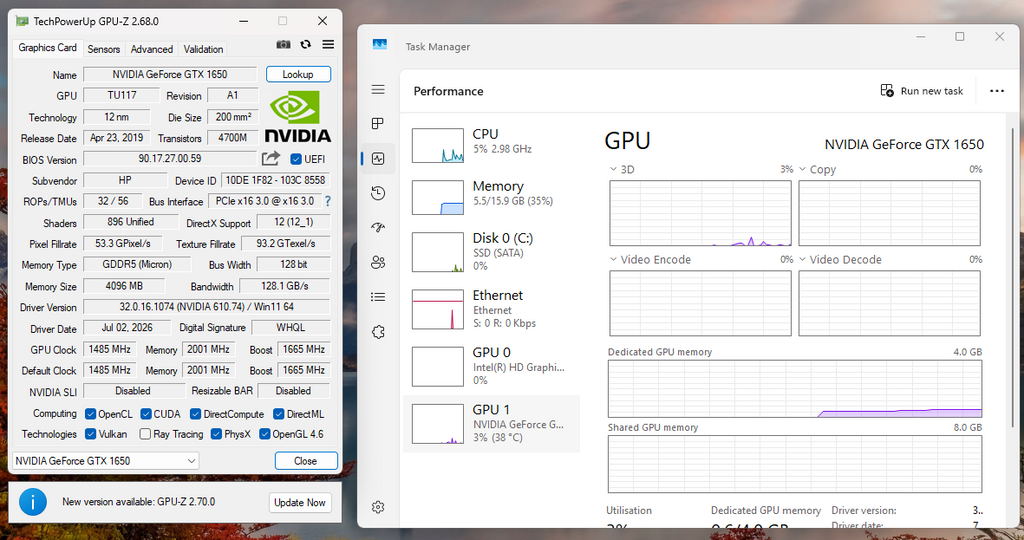Take a GPU-Z screenshot with the camera icon
Screen dimensions: 1024x540
(283, 44)
